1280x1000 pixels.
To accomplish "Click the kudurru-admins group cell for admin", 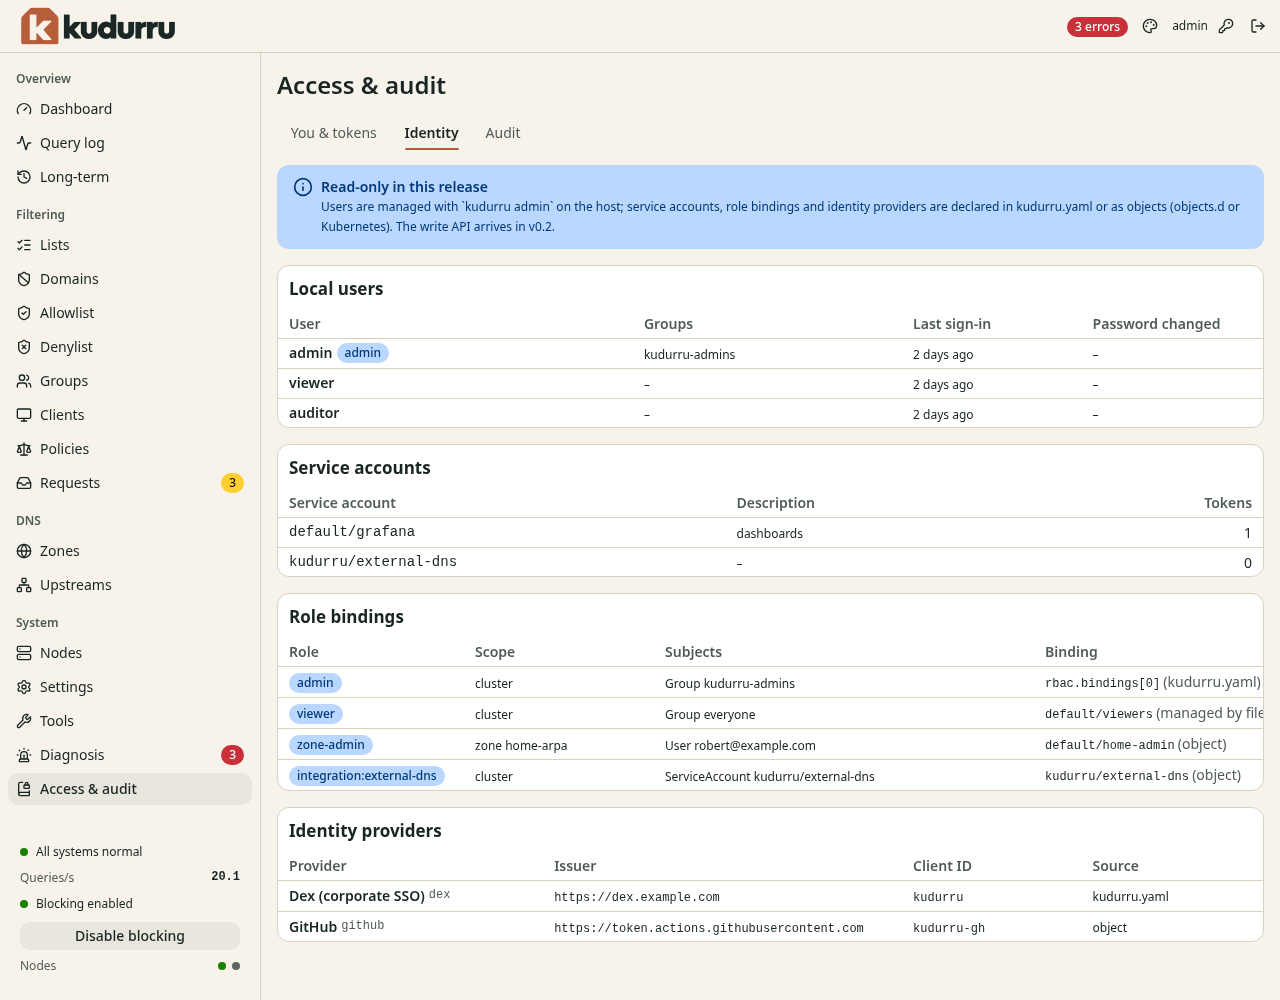I will [689, 354].
